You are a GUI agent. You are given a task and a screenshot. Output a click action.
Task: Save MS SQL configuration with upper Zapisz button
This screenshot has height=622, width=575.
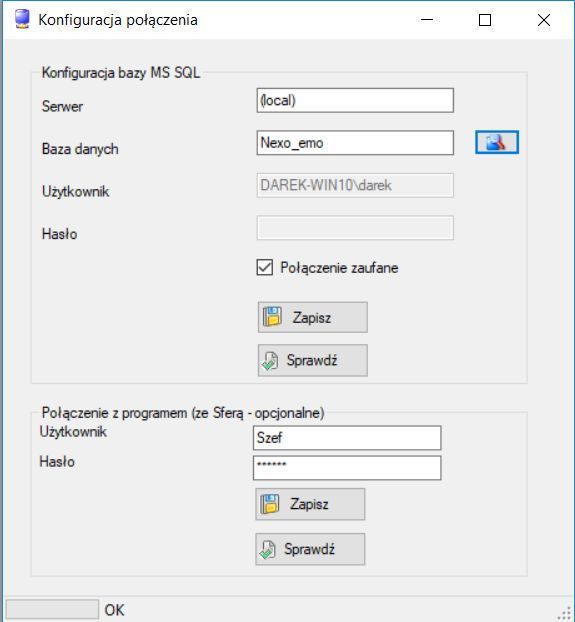(x=312, y=317)
